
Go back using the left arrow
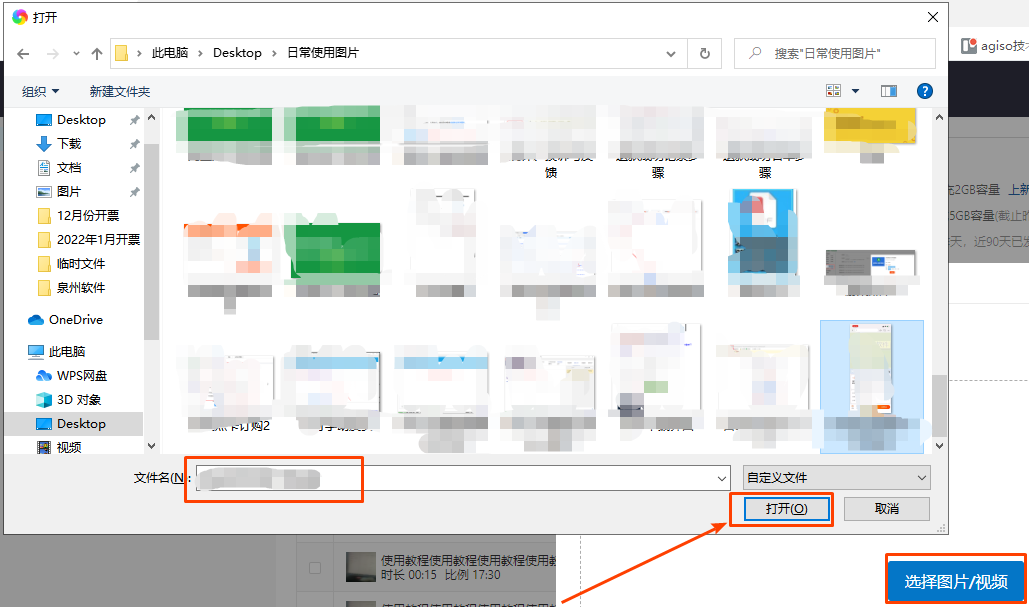click(23, 54)
